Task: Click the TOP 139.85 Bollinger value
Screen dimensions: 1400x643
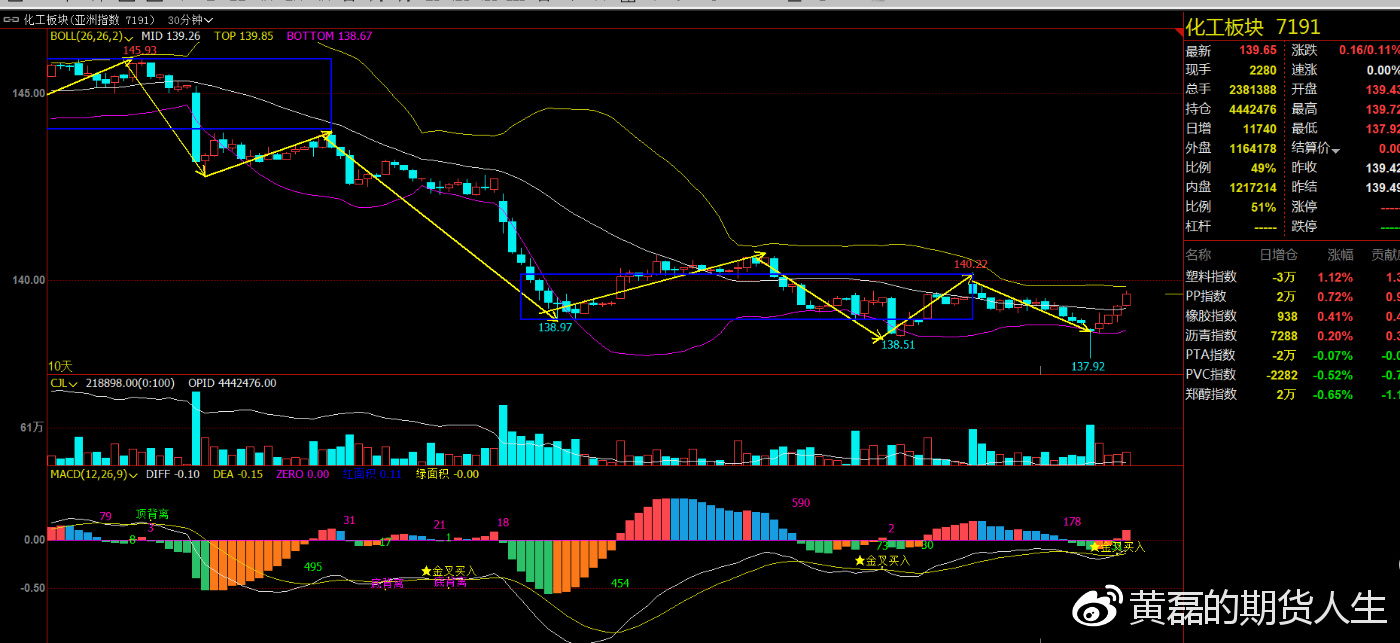Action: 243,36
